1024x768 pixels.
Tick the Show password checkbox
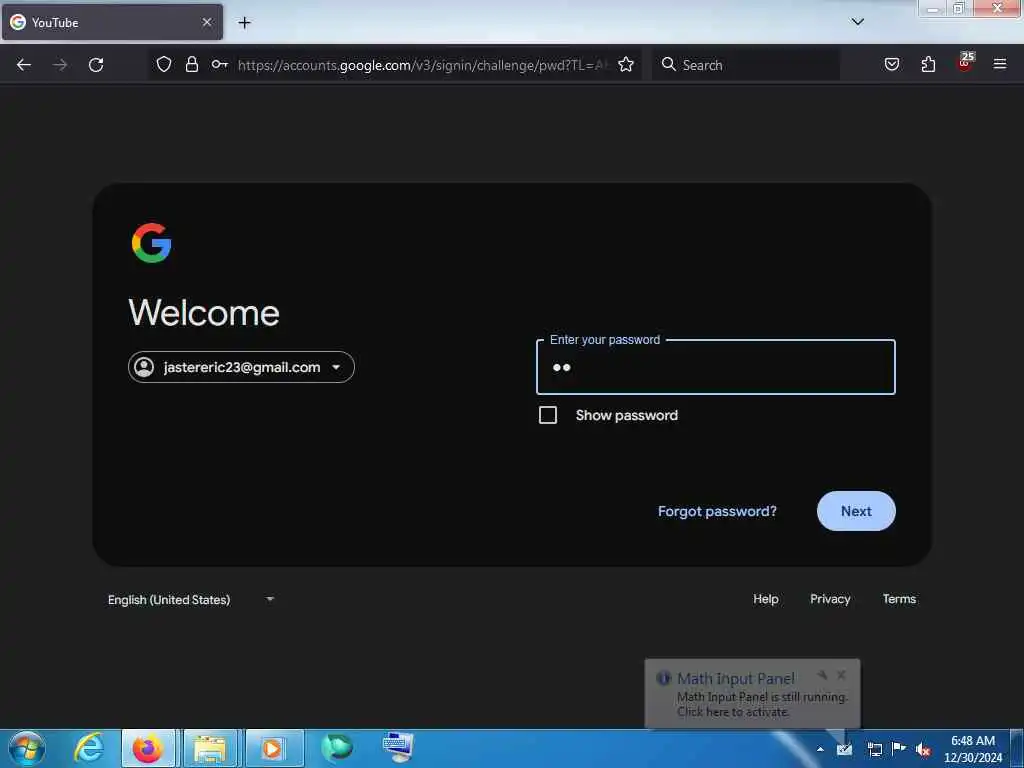coord(548,415)
